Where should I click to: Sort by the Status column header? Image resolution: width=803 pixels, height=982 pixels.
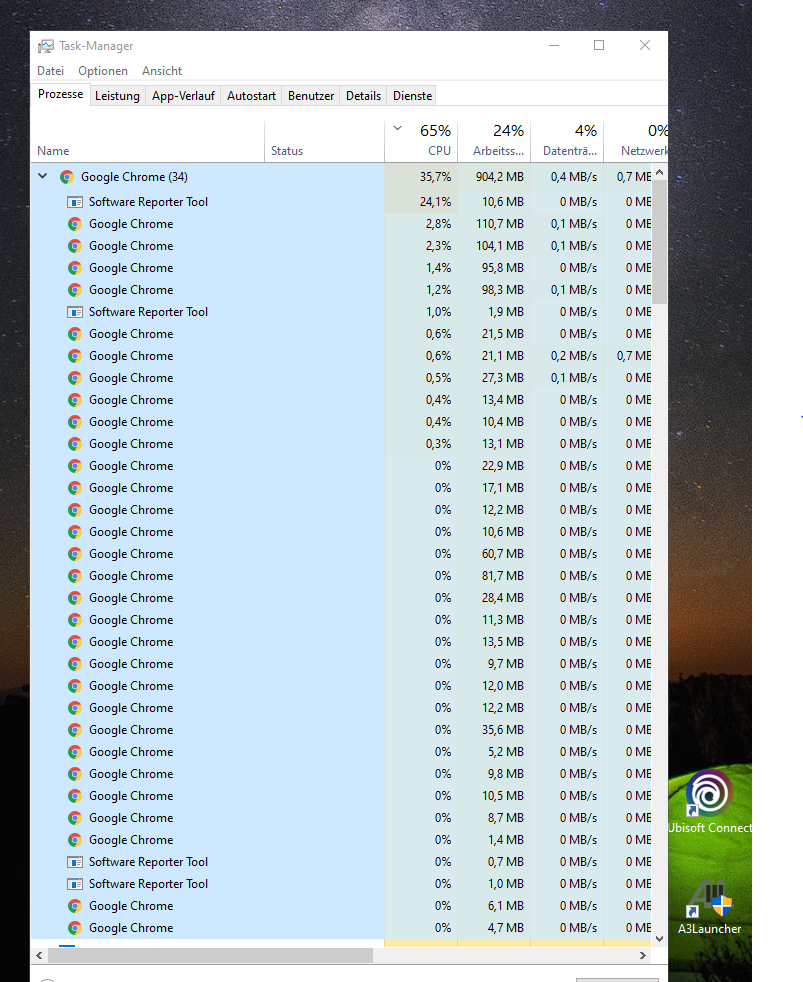pyautogui.click(x=324, y=142)
